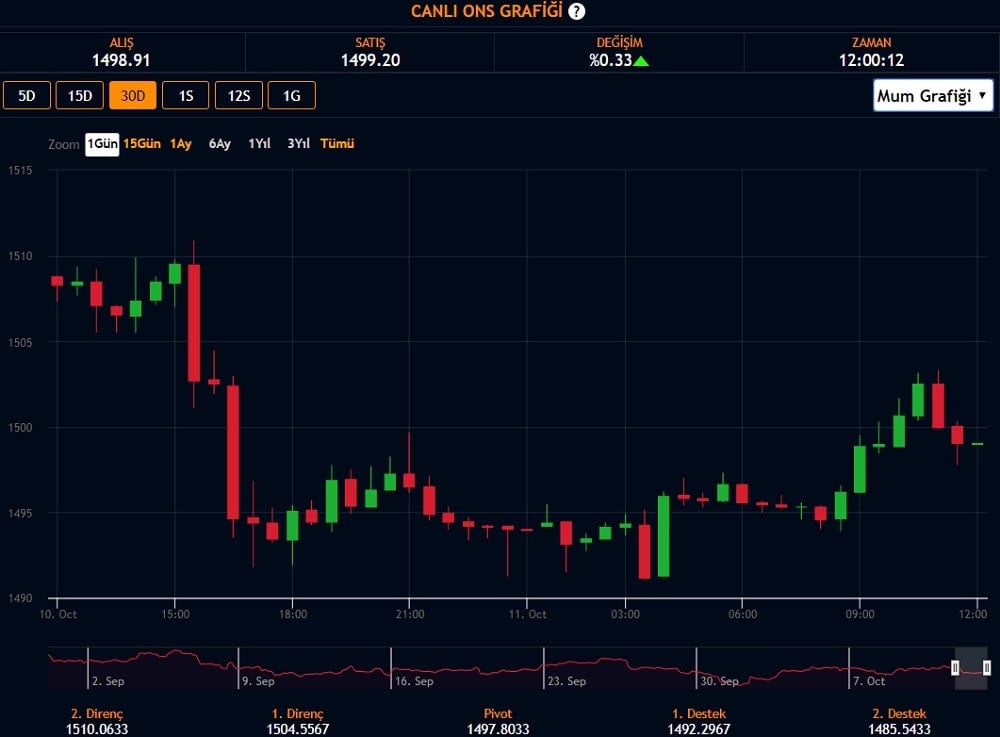Image resolution: width=1000 pixels, height=737 pixels.
Task: Select the active 30D interval
Action: pyautogui.click(x=133, y=96)
